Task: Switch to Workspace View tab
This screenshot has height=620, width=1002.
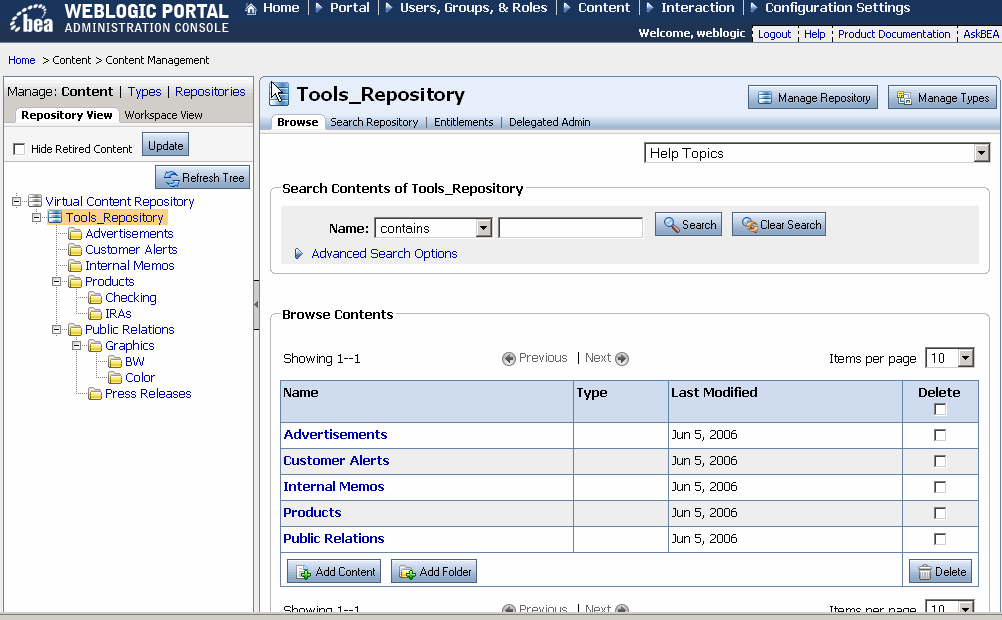Action: click(164, 115)
